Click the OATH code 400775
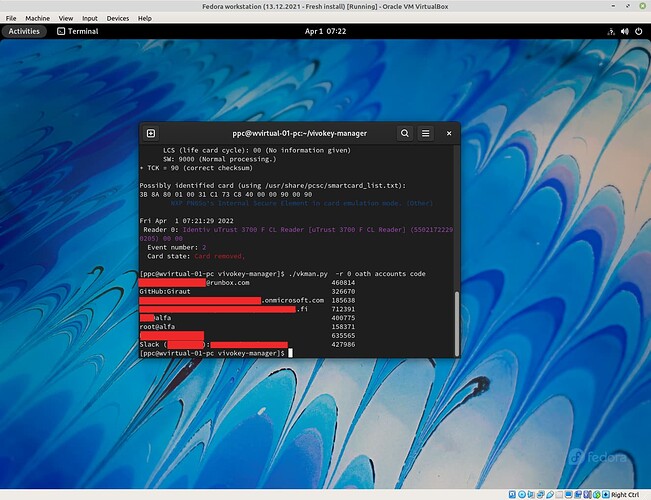The height and width of the screenshot is (500, 651). (x=343, y=318)
